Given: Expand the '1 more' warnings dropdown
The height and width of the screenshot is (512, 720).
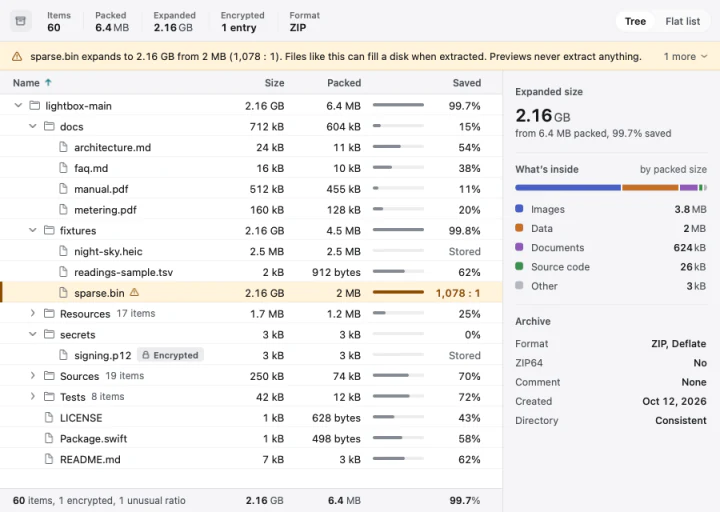Looking at the screenshot, I should [x=685, y=56].
